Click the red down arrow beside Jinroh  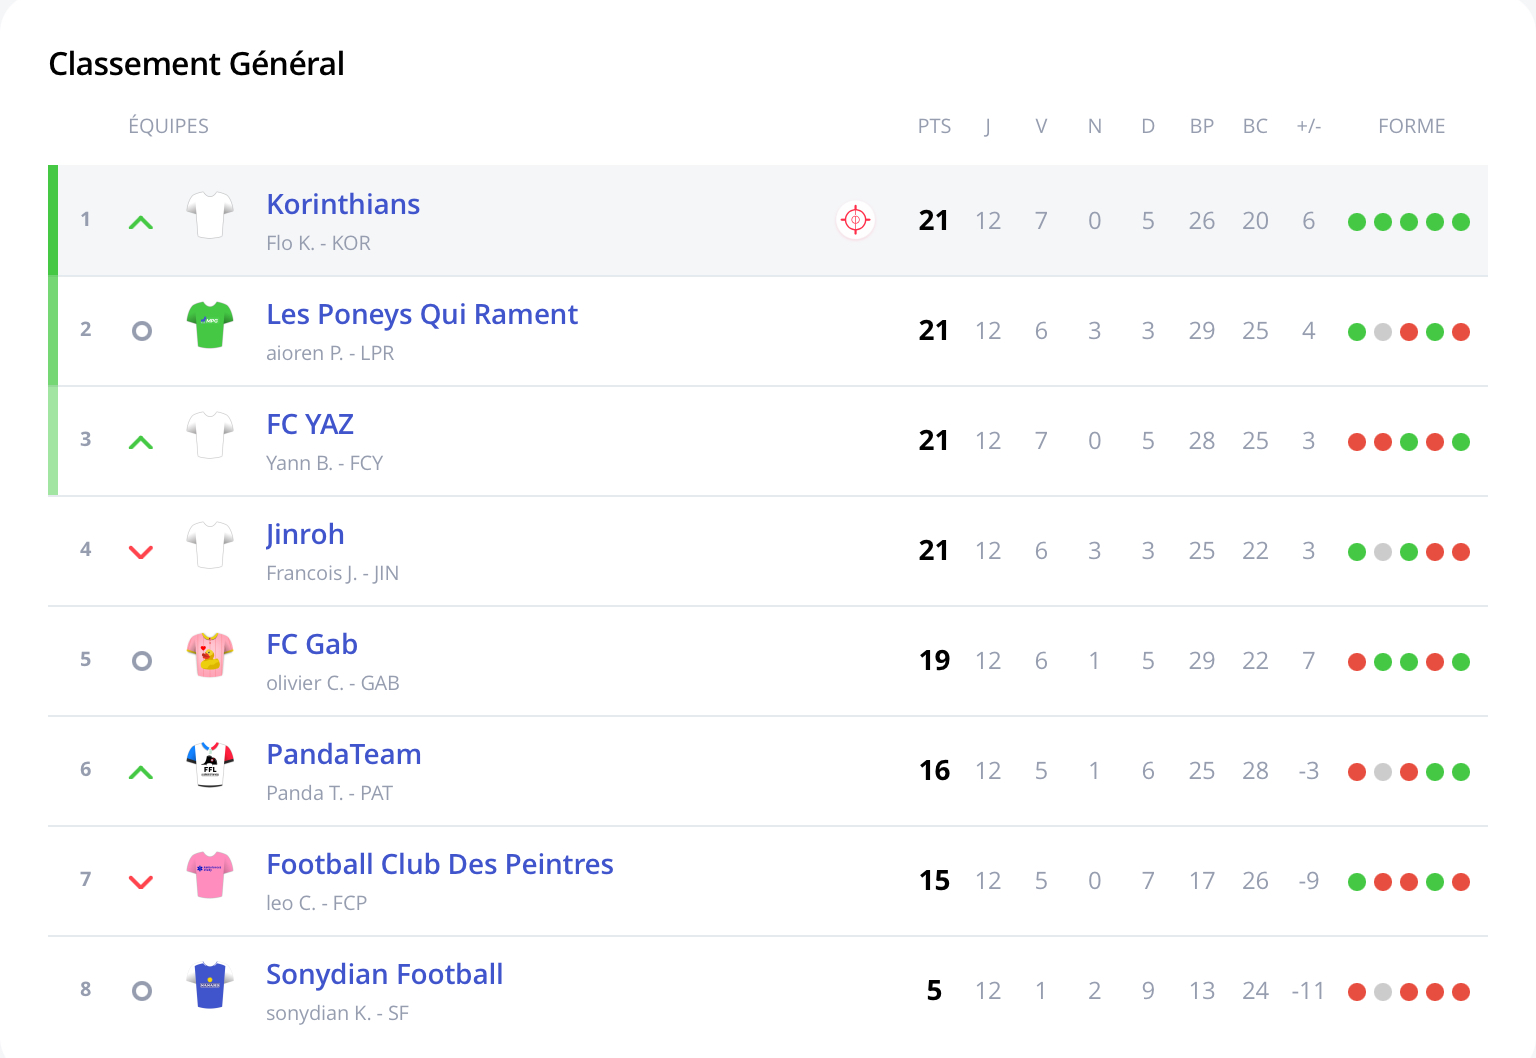[x=141, y=552]
